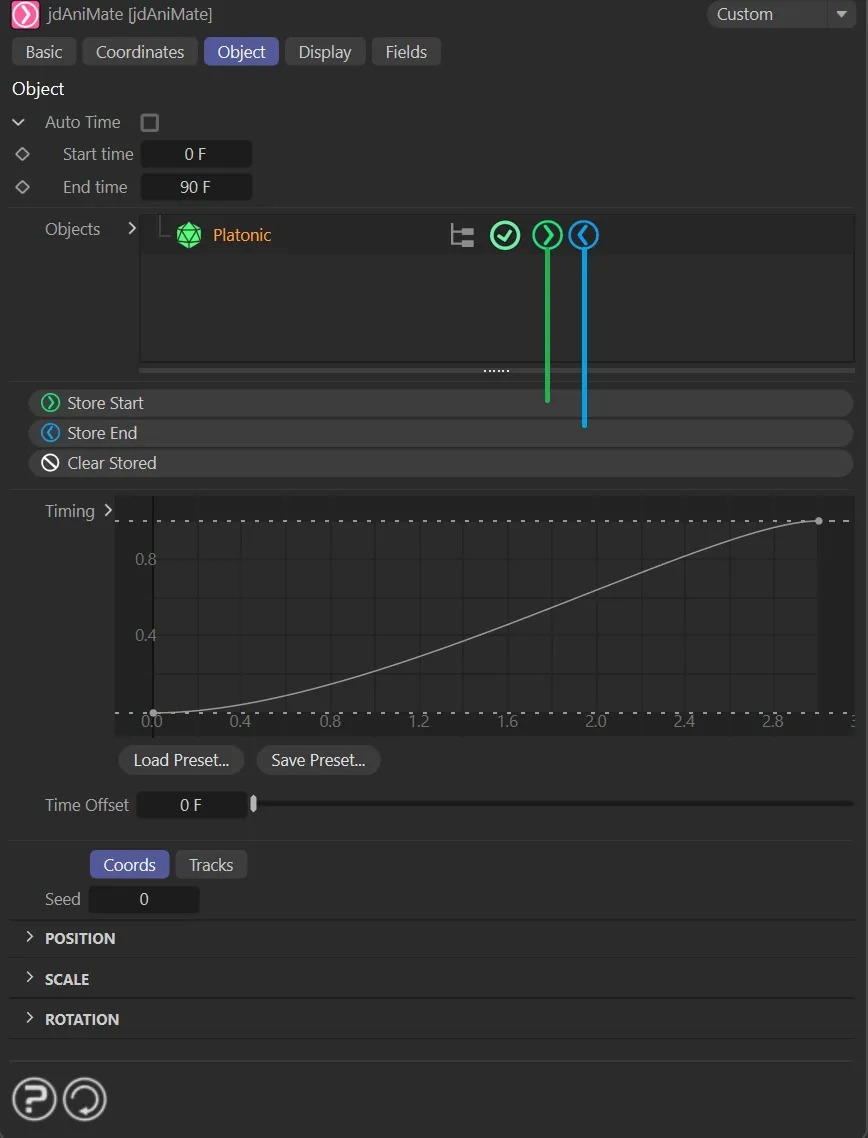The height and width of the screenshot is (1138, 868).
Task: Click the Clear Stored slash icon
Action: (49, 463)
